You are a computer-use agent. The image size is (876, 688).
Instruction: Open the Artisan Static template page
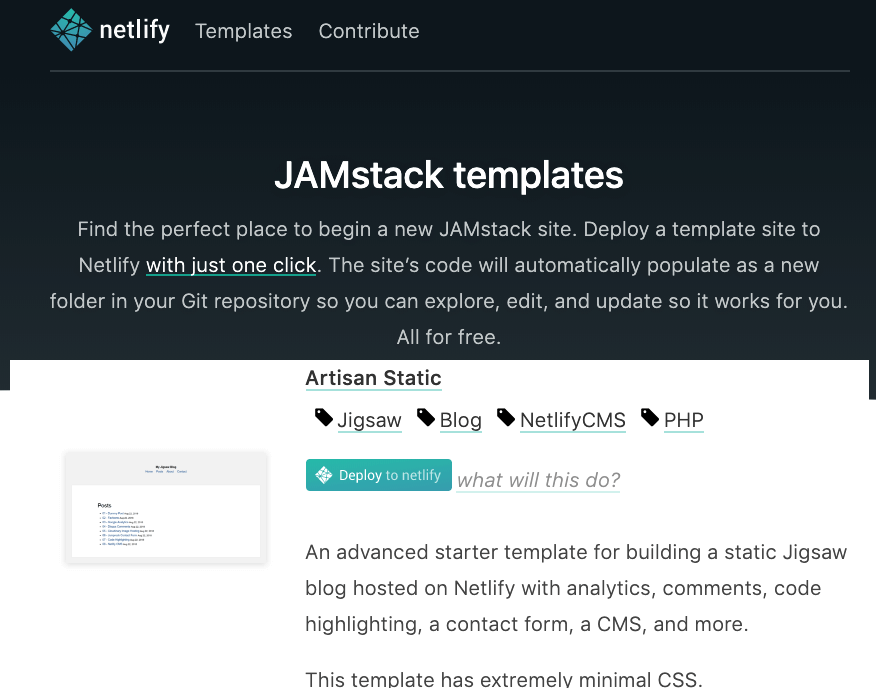tap(373, 378)
